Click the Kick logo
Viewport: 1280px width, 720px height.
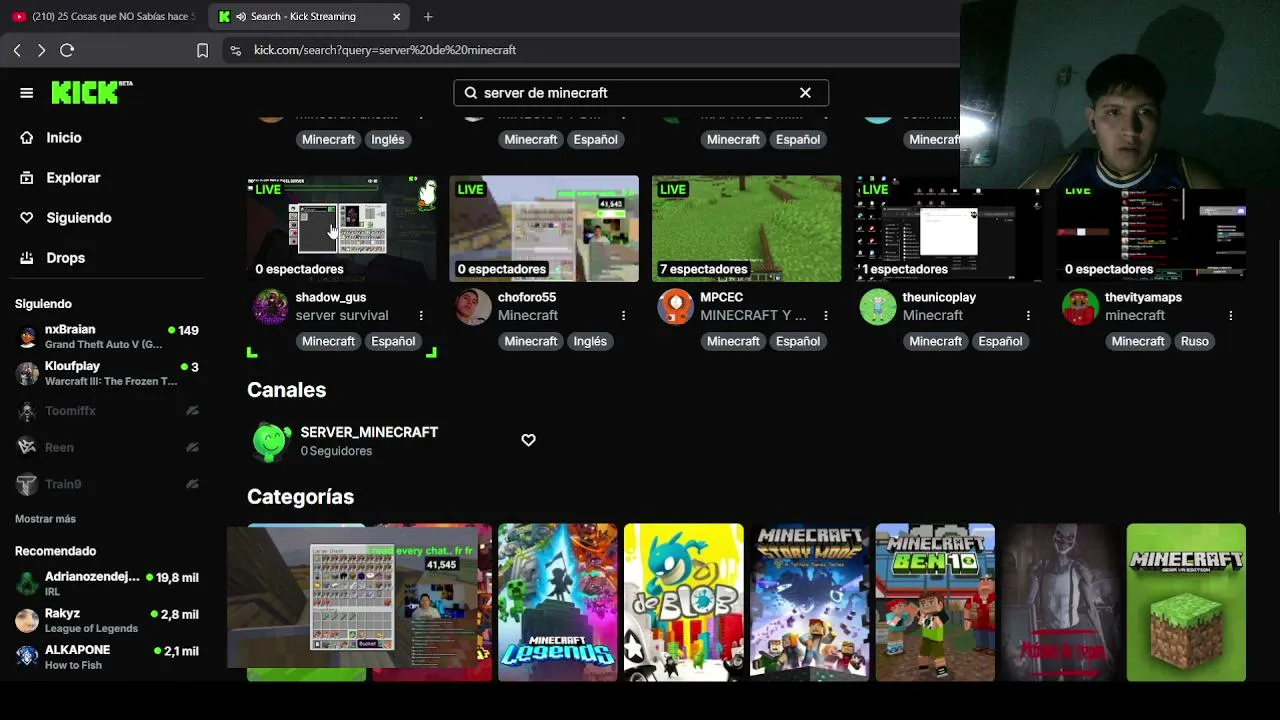click(92, 92)
